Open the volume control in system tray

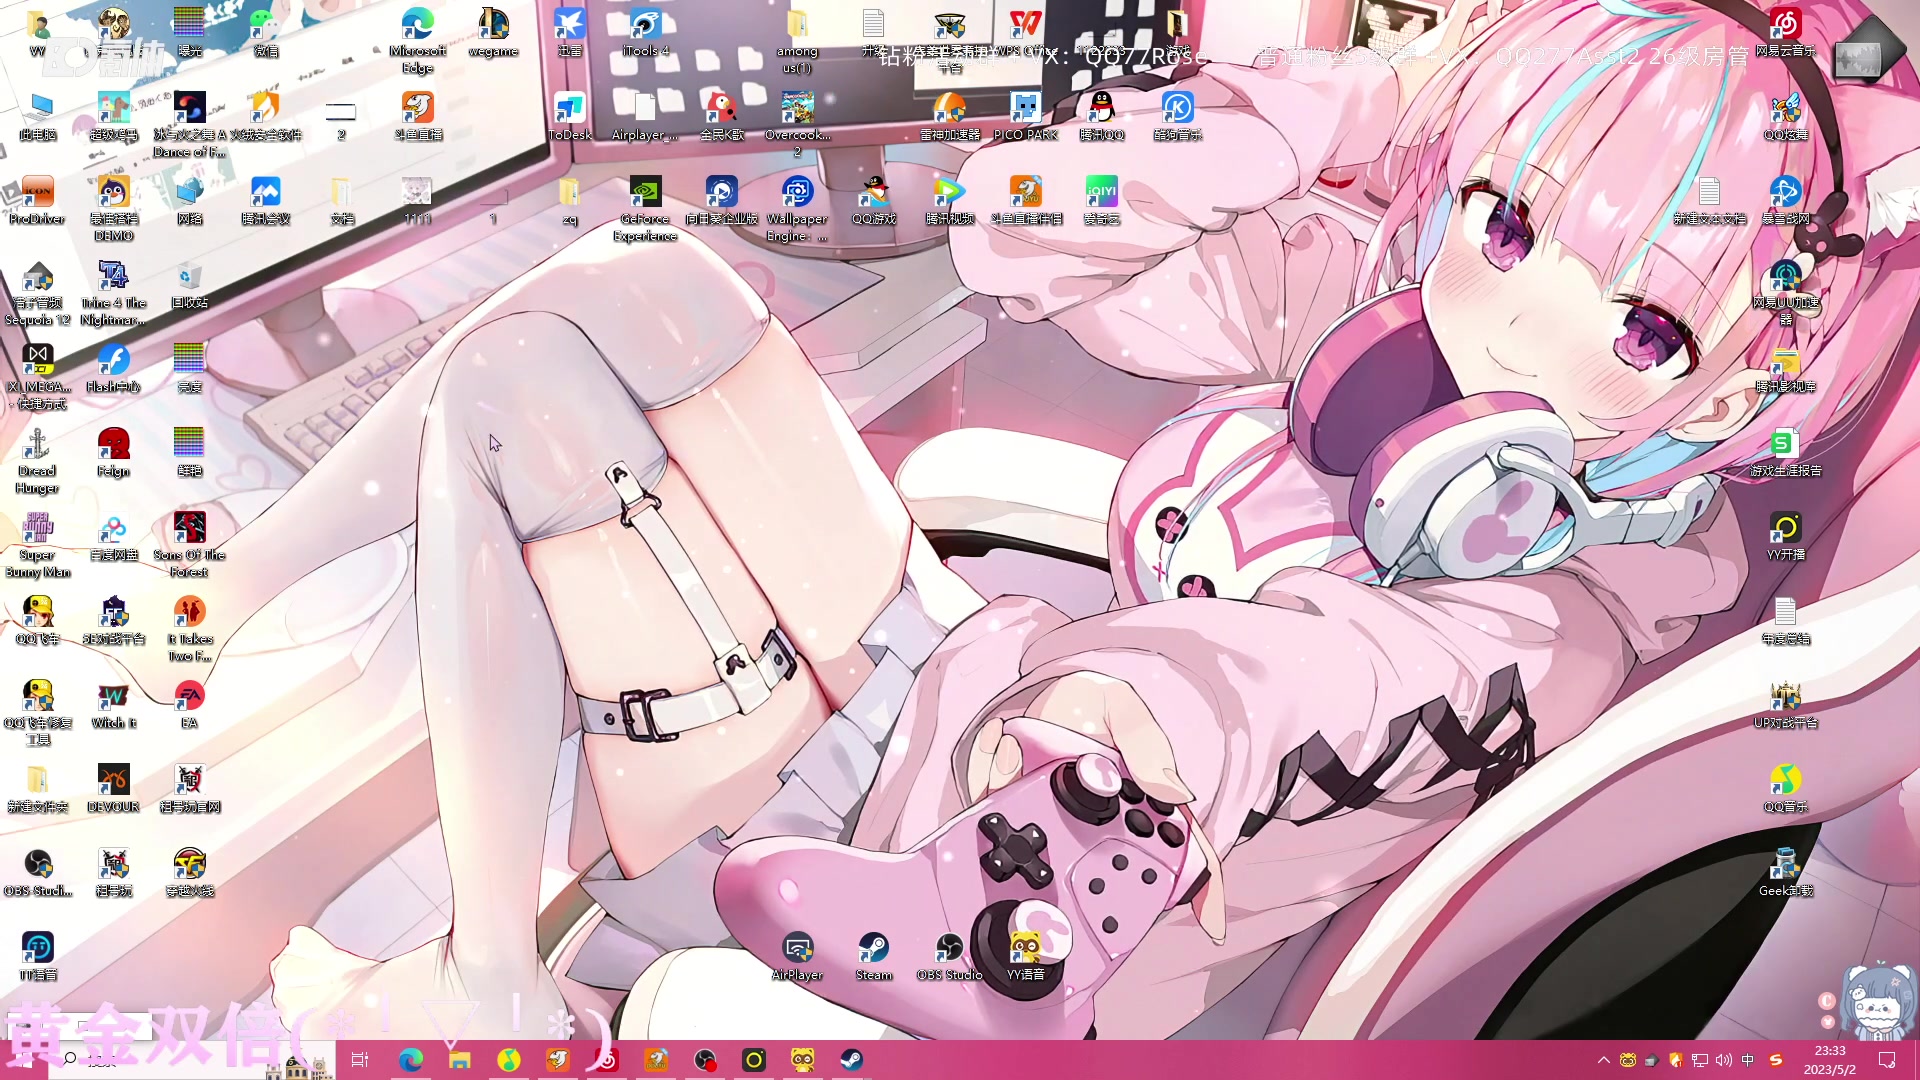[x=1724, y=1059]
